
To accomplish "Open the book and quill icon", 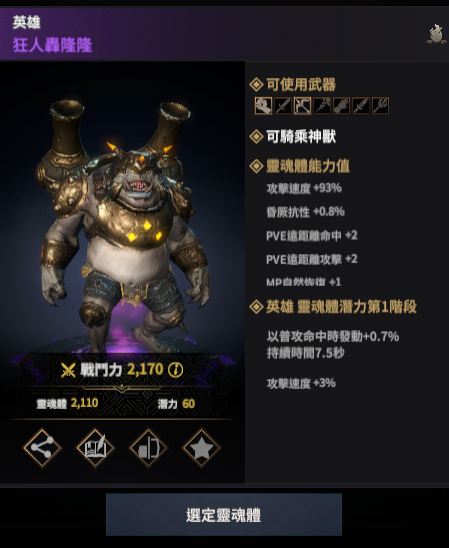I will click(95, 448).
